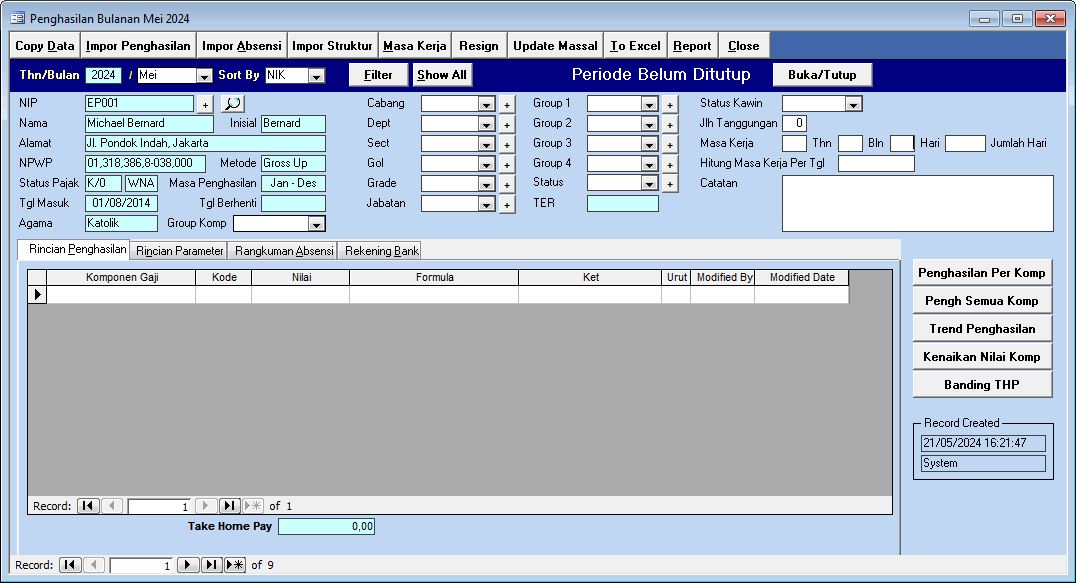Click the Trend Penghasilan button
1076x583 pixels.
click(983, 328)
